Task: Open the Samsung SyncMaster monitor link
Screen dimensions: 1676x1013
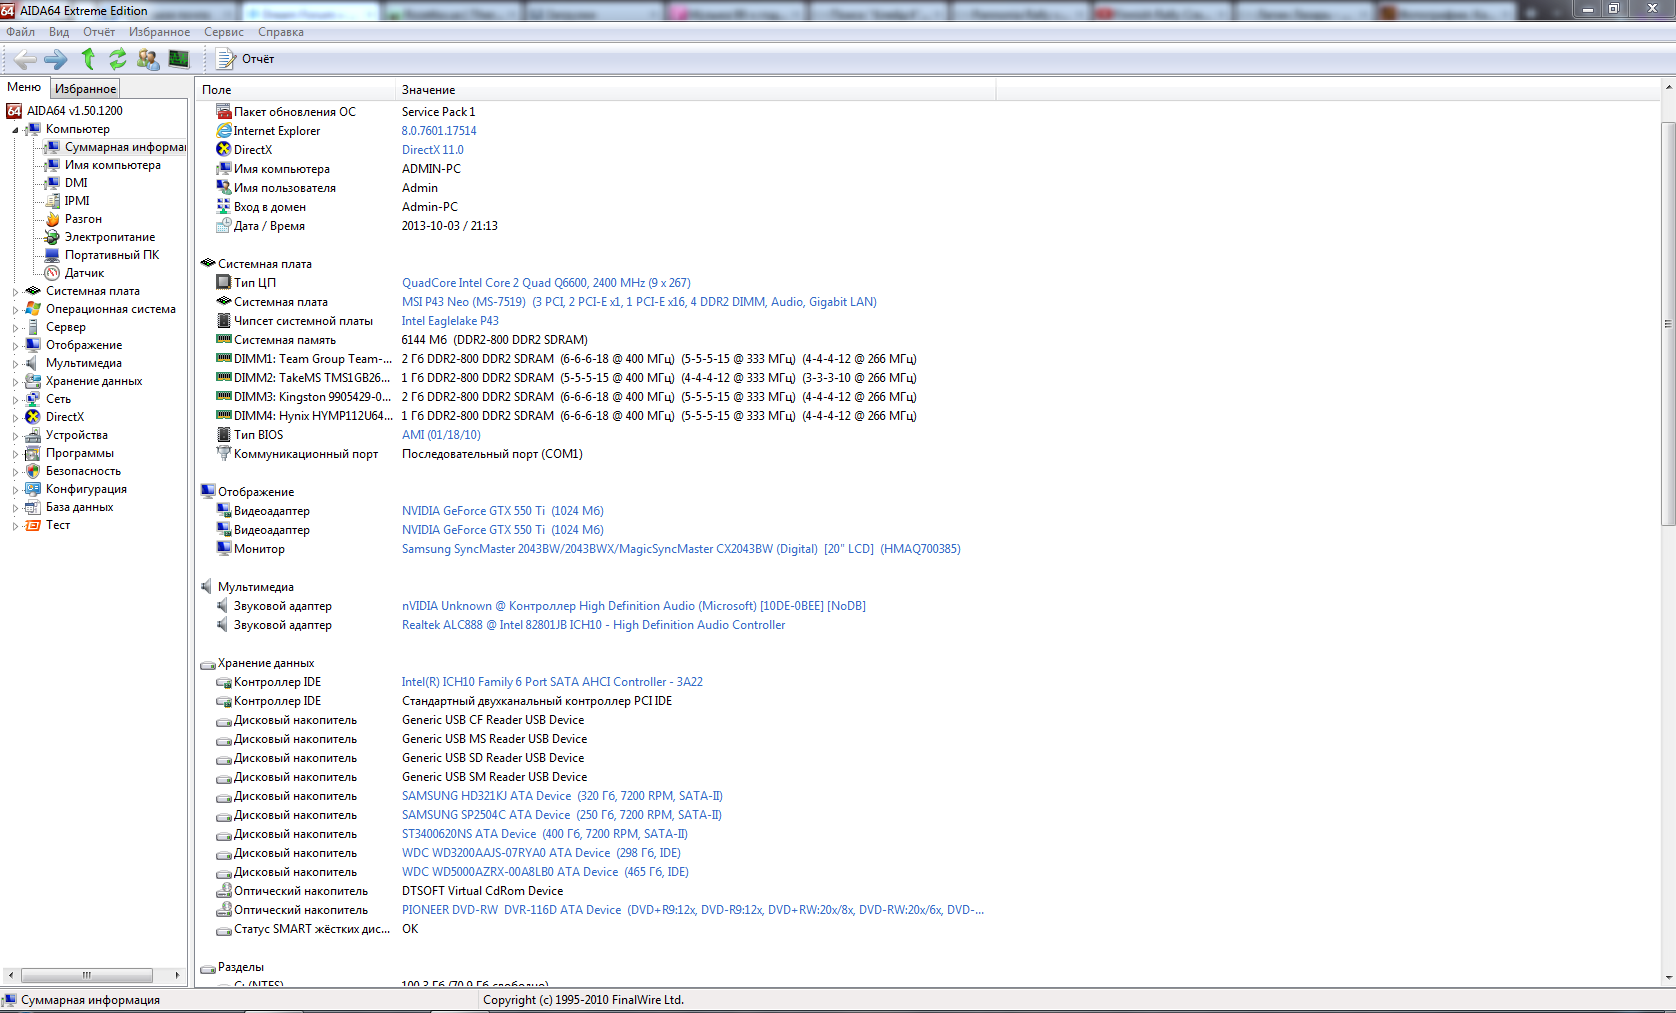Action: (681, 549)
